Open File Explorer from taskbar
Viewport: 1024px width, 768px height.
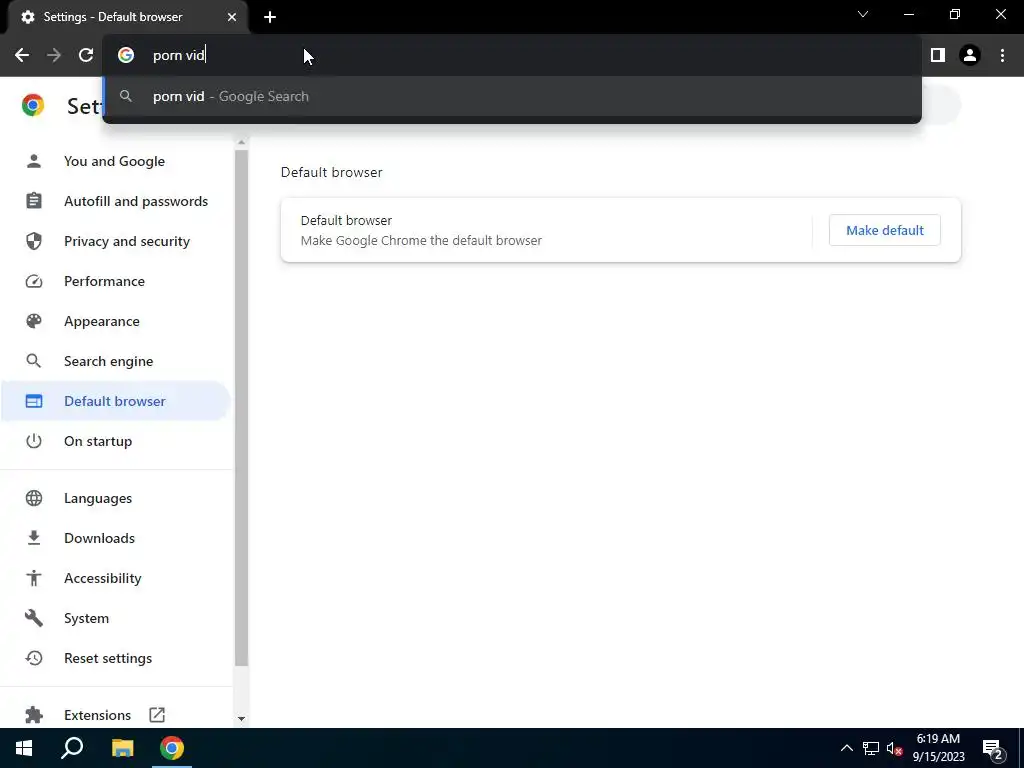pyautogui.click(x=122, y=748)
